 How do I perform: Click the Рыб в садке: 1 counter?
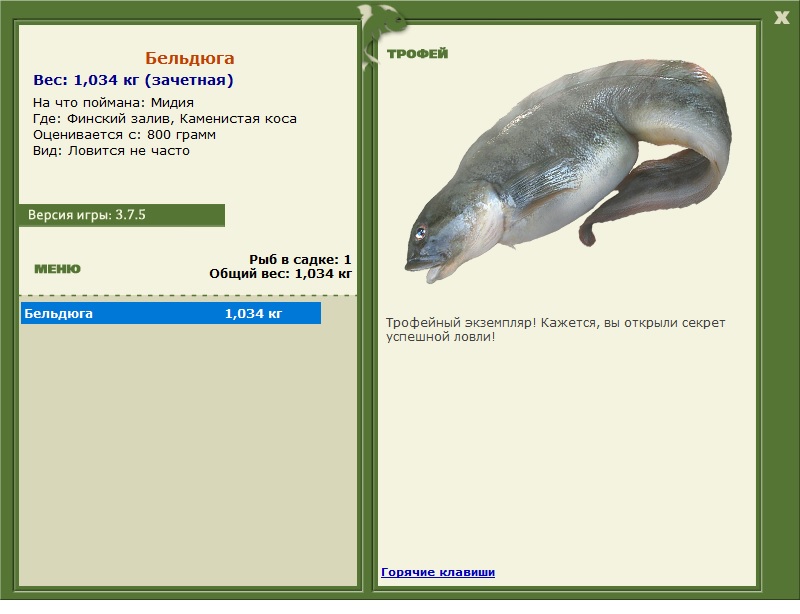[300, 259]
